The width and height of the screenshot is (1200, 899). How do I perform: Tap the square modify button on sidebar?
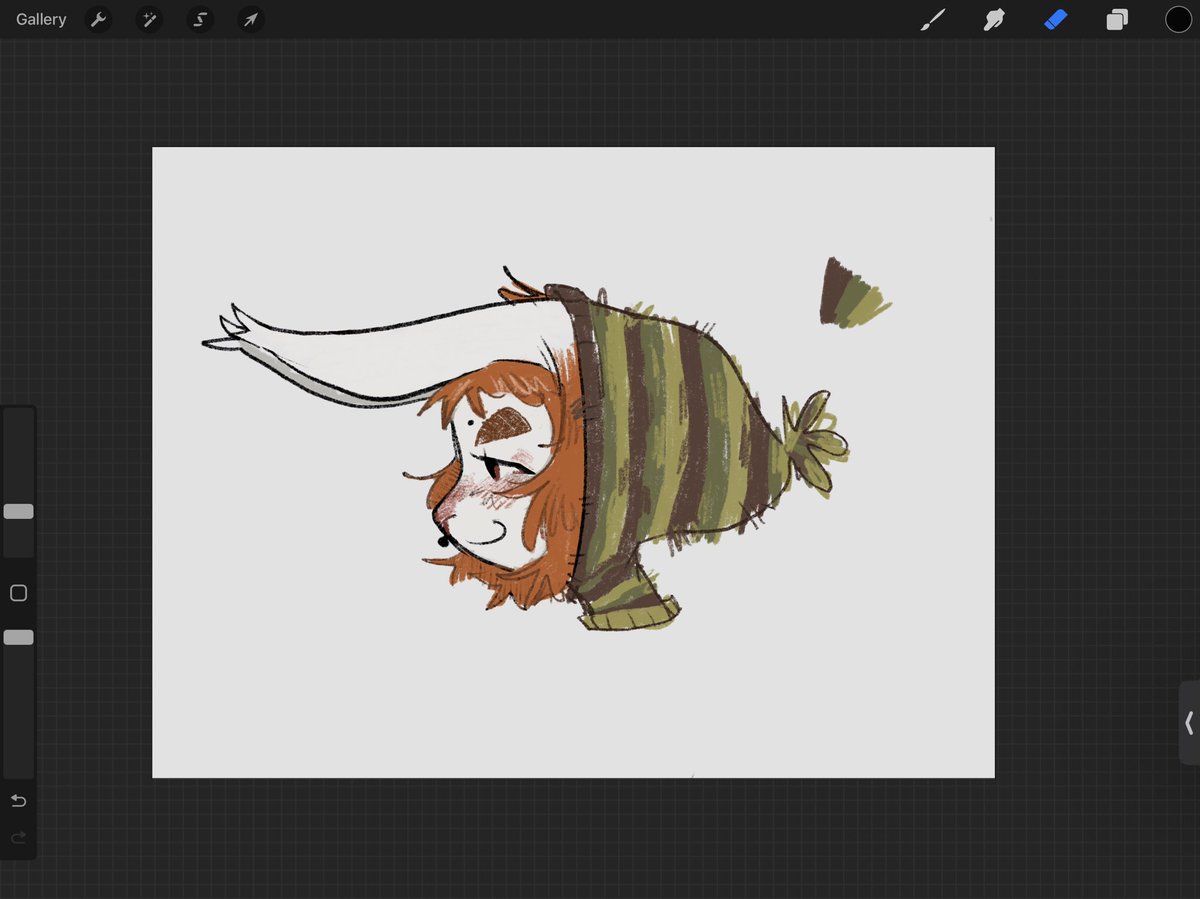(18, 593)
